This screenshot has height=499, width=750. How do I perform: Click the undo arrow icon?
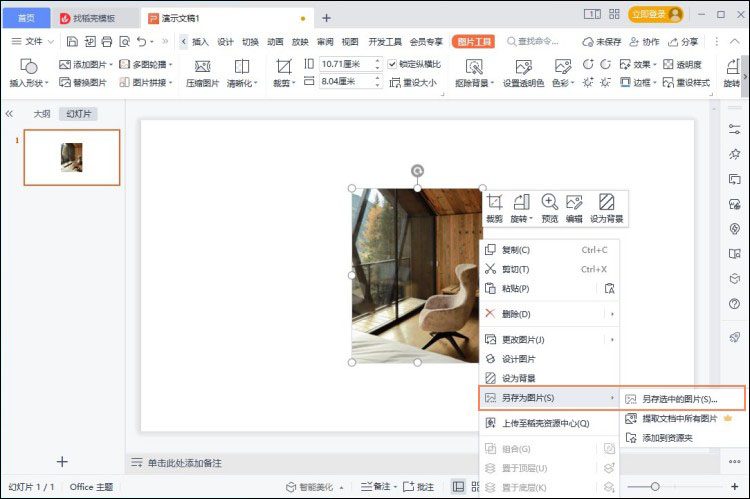142,42
